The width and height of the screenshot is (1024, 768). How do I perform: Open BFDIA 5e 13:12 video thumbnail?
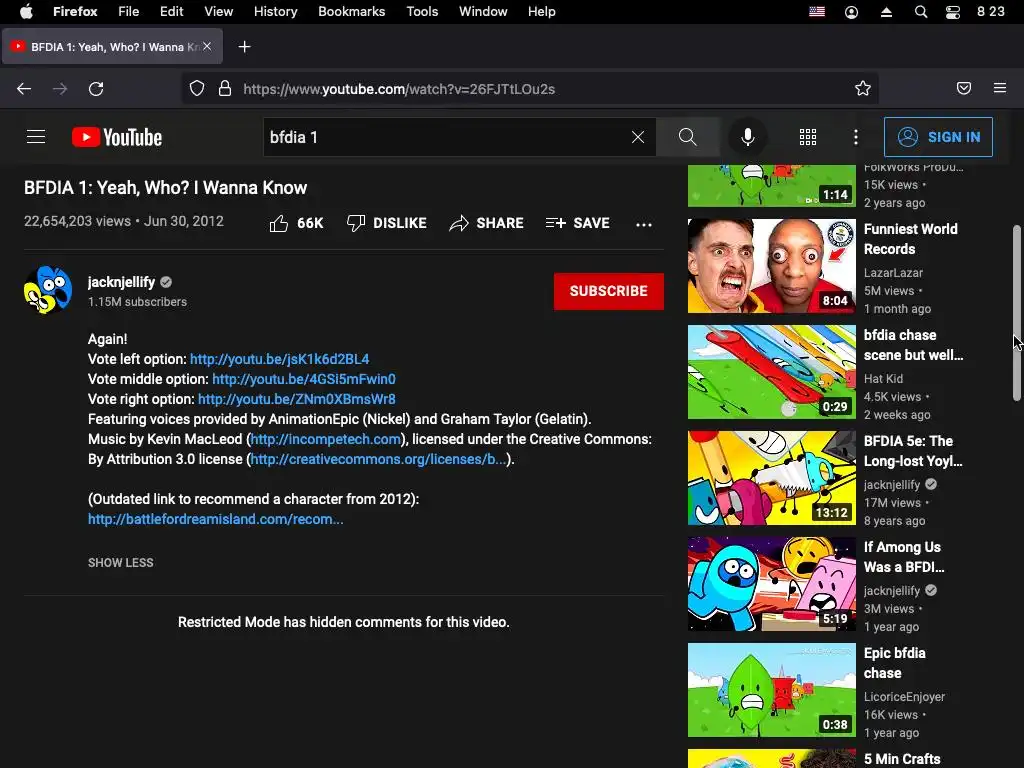771,478
